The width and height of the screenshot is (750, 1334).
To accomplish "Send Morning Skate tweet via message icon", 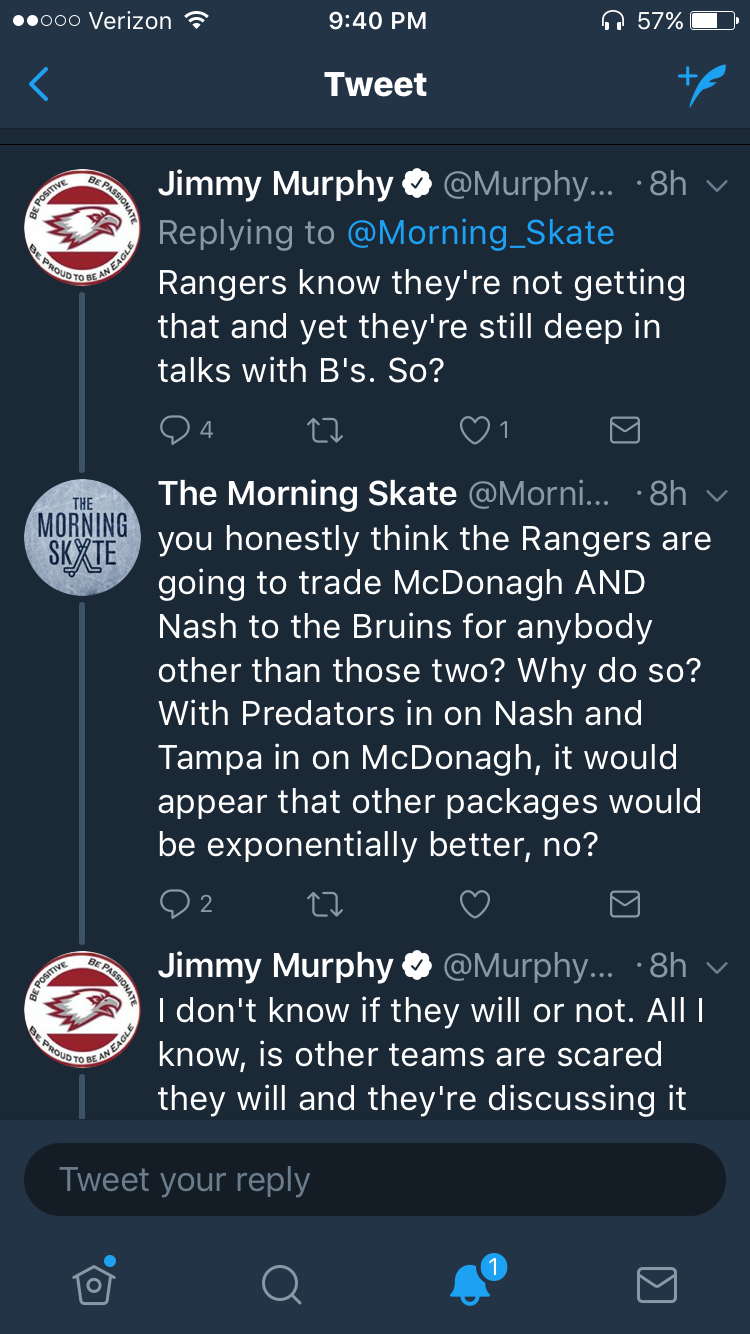I will click(x=624, y=904).
